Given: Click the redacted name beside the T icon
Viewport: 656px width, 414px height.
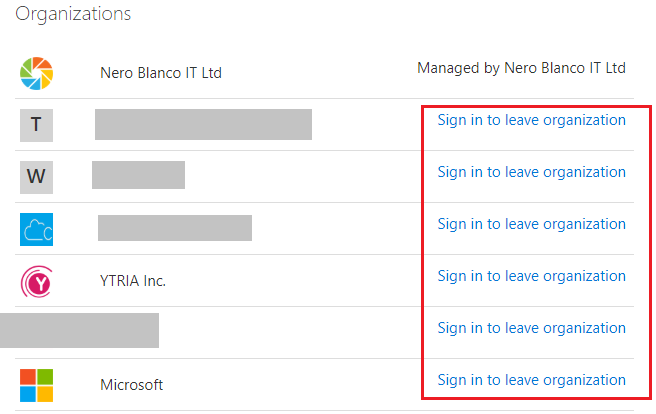Looking at the screenshot, I should tap(203, 124).
